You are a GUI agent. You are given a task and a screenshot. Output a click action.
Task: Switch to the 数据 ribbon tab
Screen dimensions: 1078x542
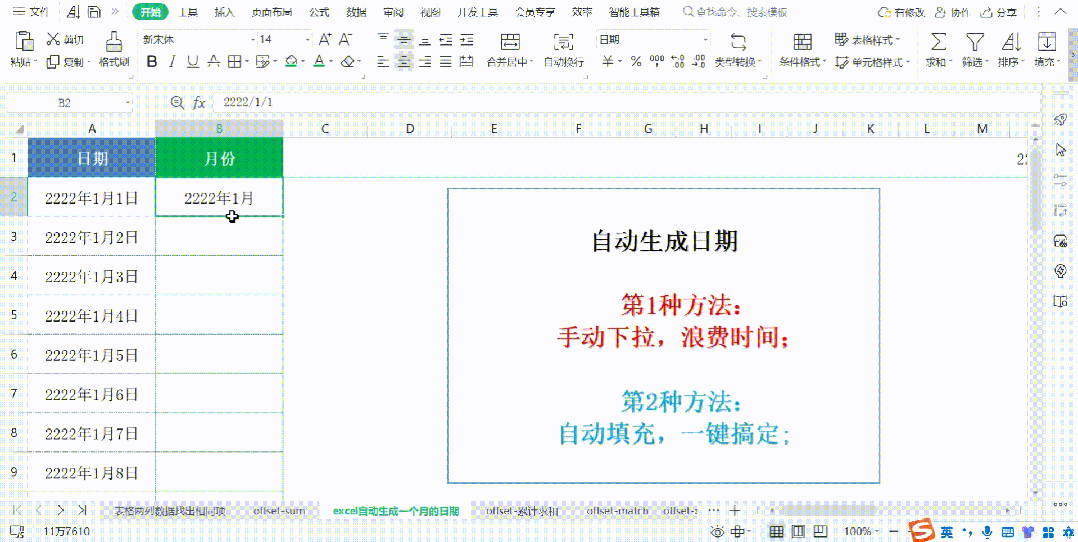click(x=356, y=12)
